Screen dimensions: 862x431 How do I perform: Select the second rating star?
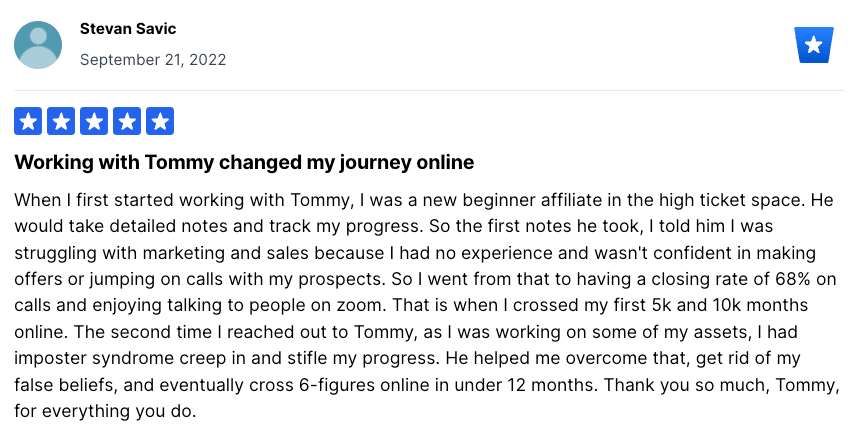coord(61,121)
